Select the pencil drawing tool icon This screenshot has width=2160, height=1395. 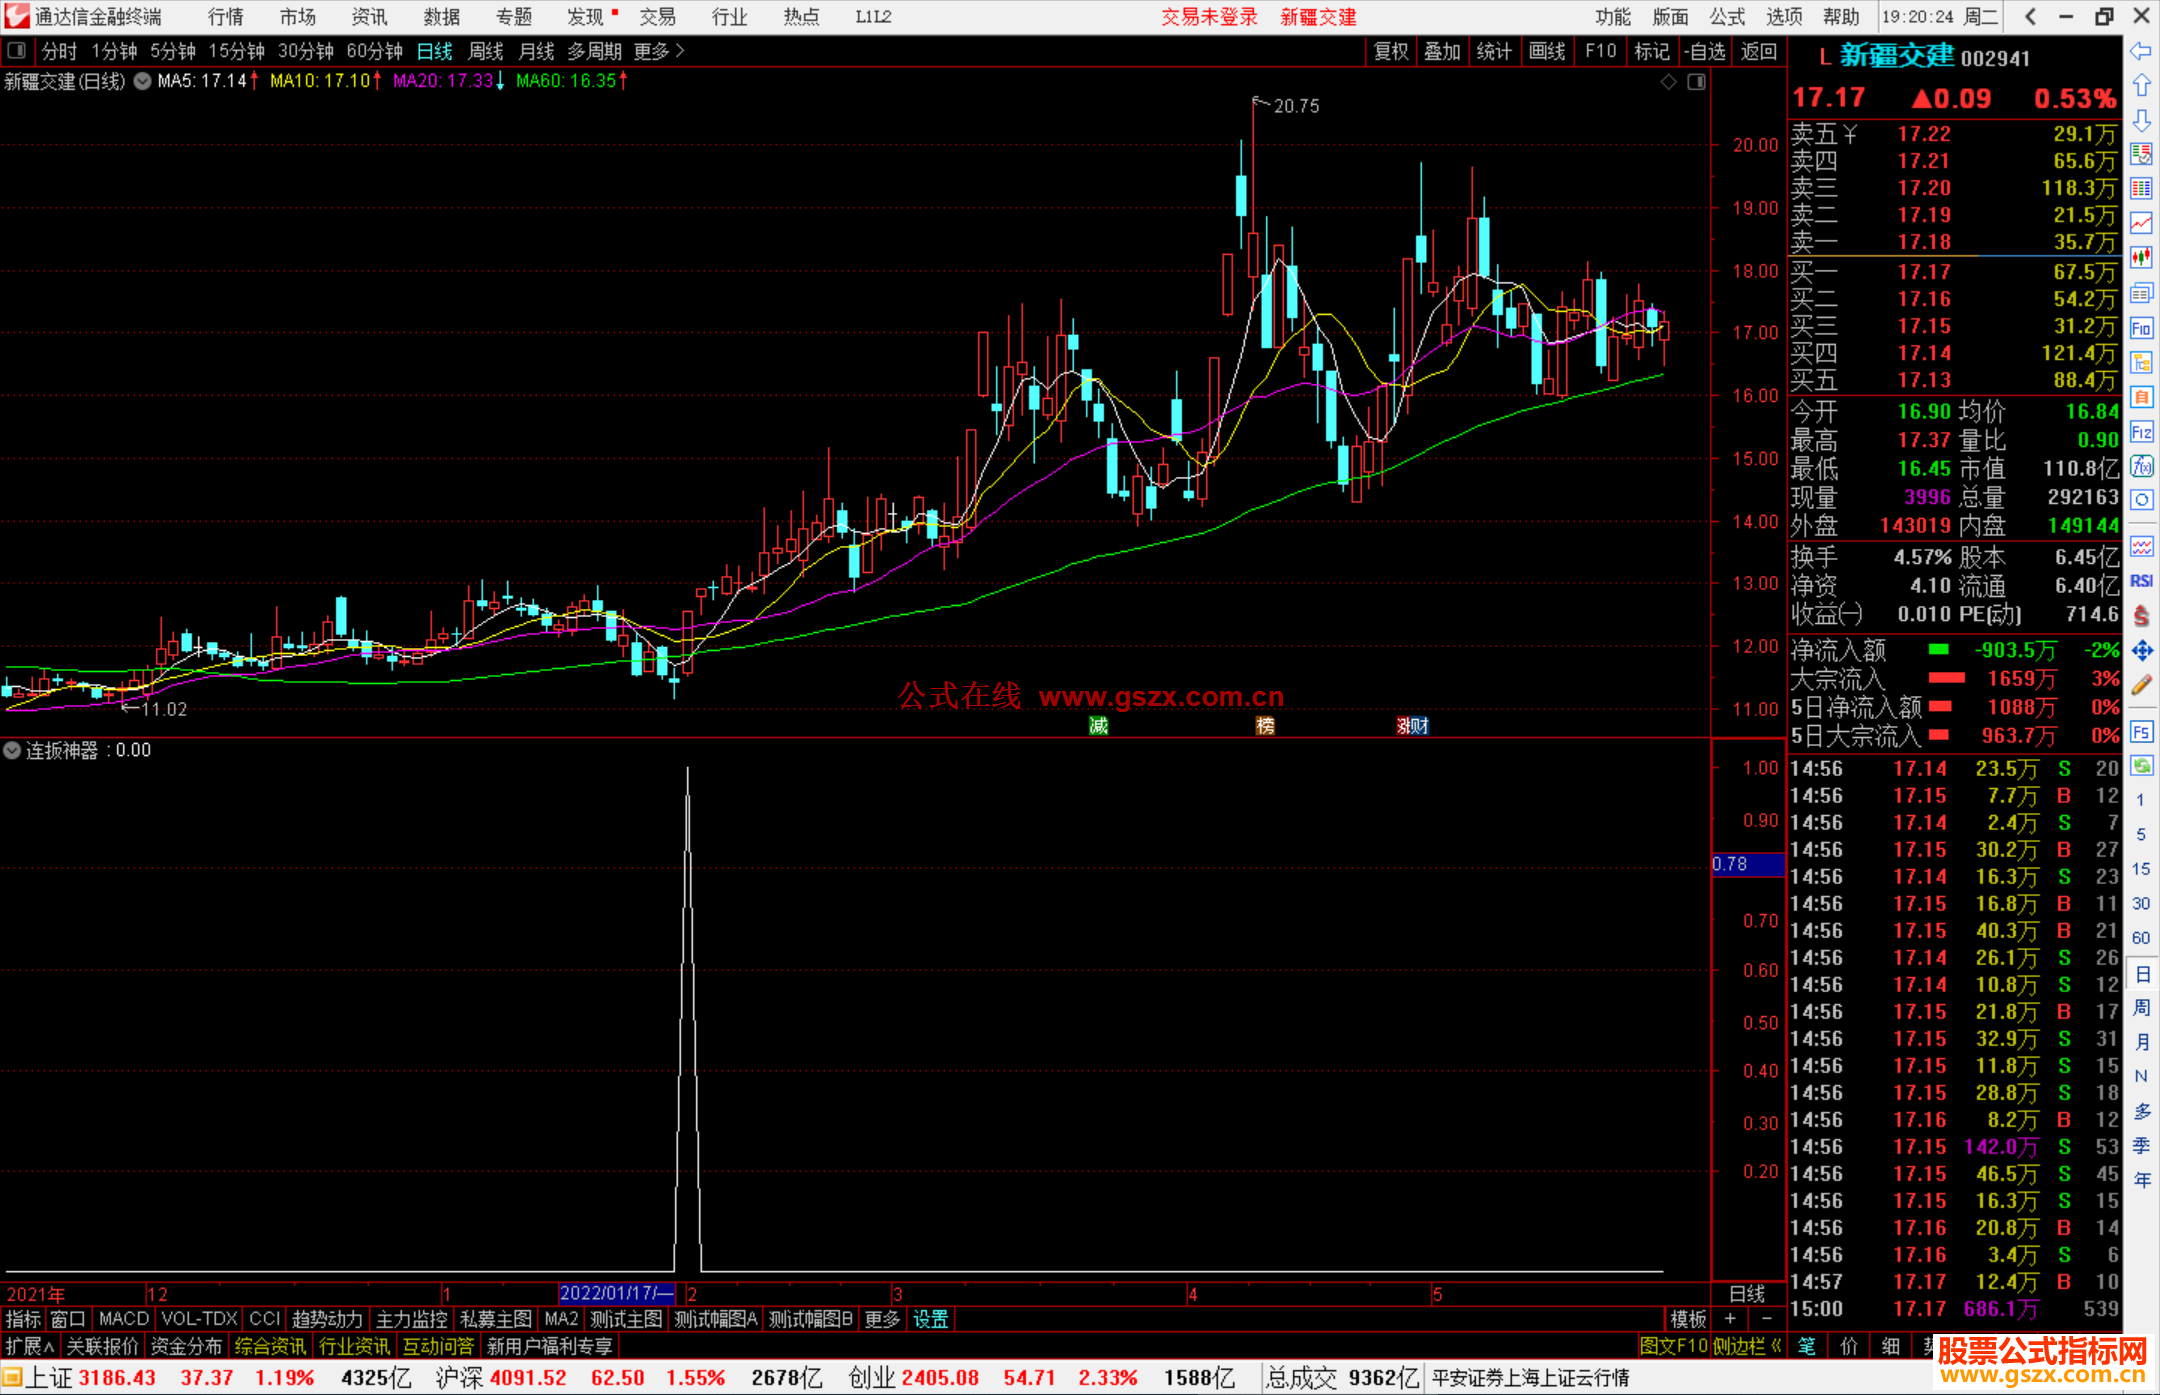pos(2141,686)
